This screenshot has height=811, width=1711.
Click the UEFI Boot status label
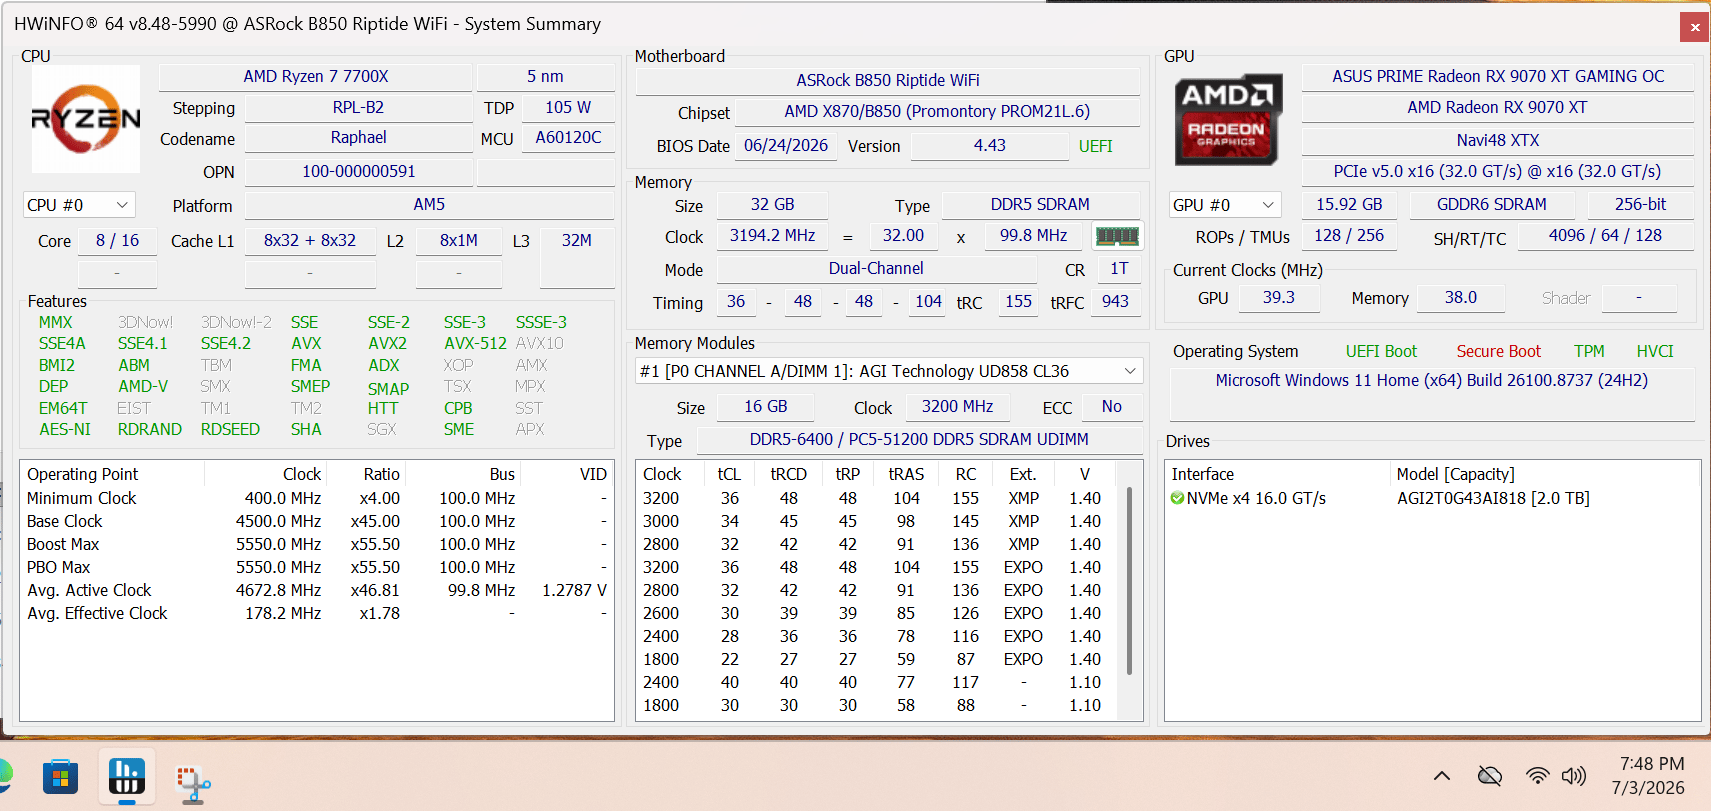pos(1381,352)
